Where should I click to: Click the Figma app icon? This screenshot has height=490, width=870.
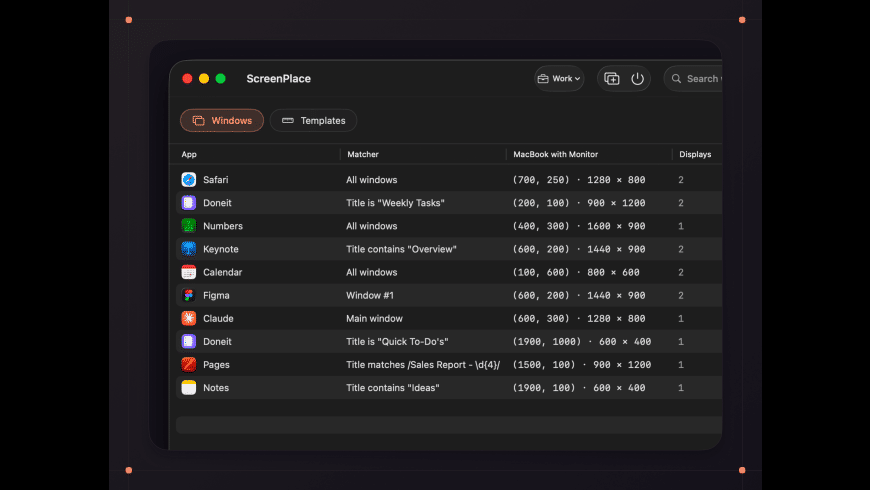pyautogui.click(x=189, y=295)
